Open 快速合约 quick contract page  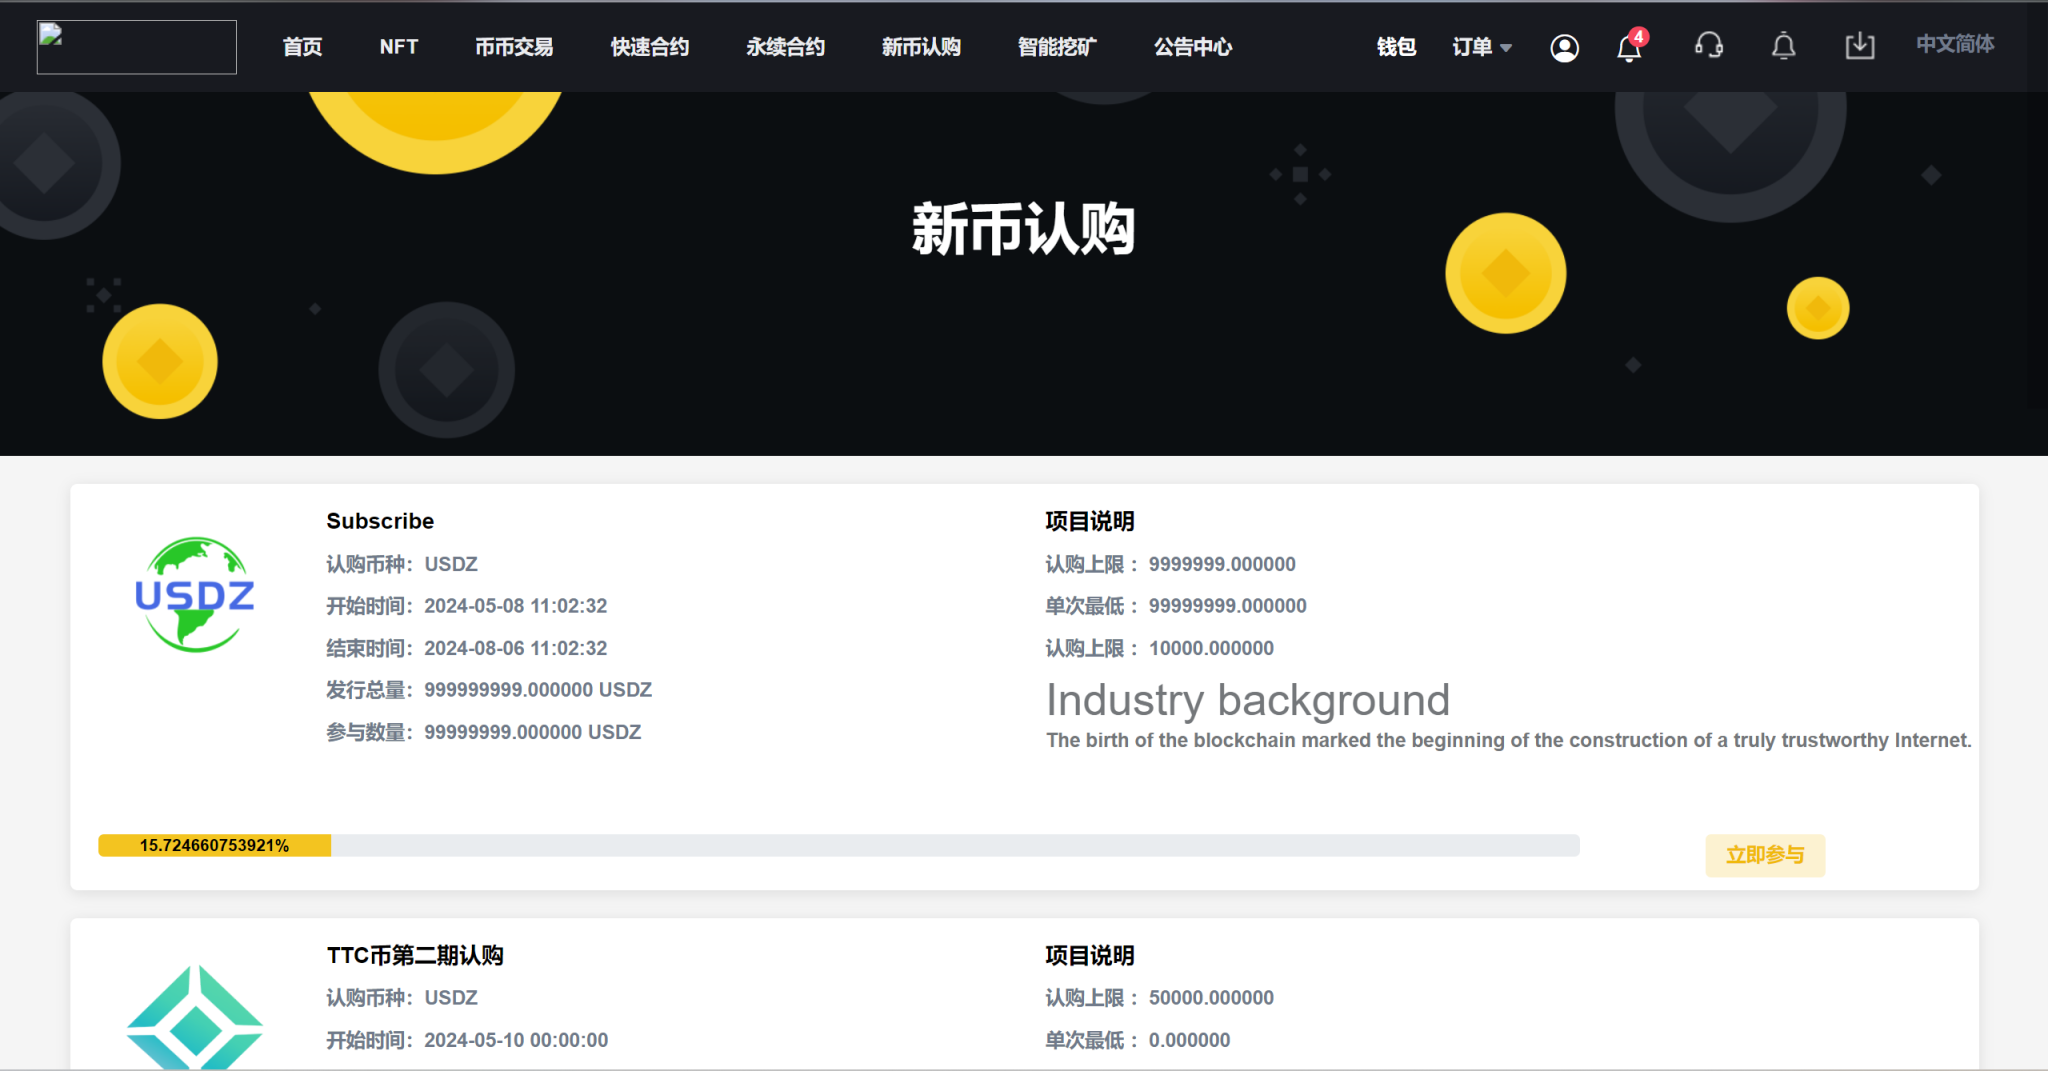[650, 47]
